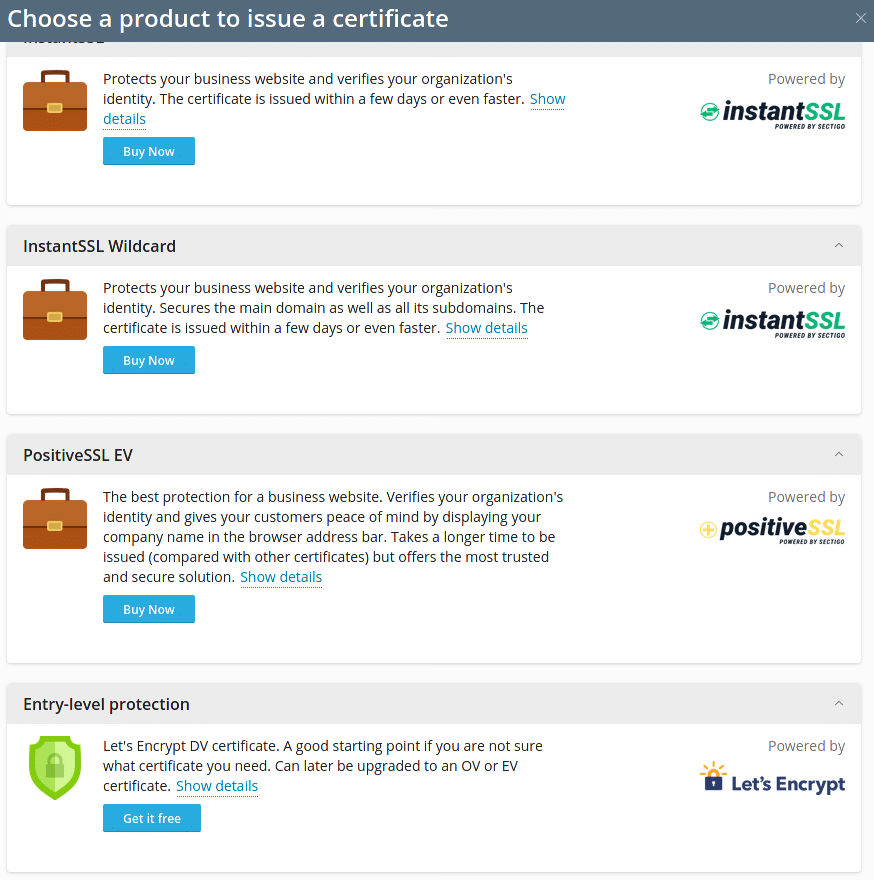Click the topmost briefcase icon
The width and height of the screenshot is (874, 880).
55,100
